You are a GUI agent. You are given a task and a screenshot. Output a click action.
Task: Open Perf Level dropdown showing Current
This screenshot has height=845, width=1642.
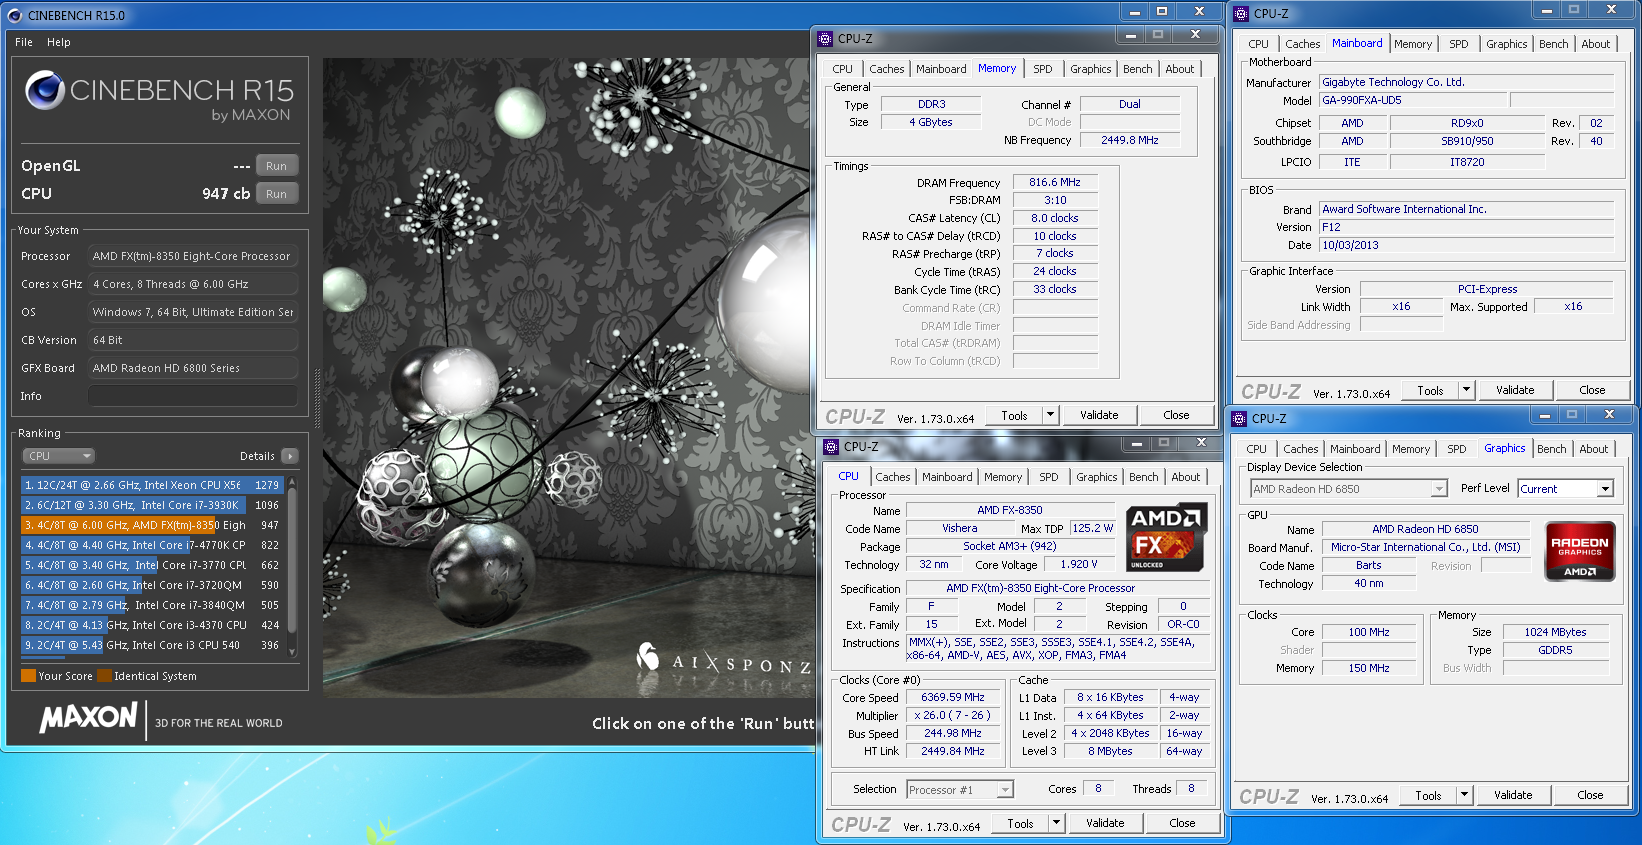(x=1566, y=489)
